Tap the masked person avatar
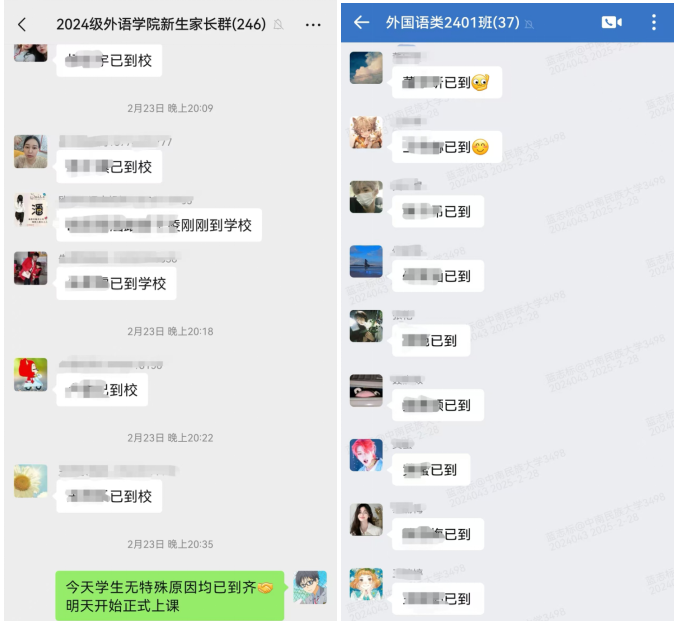 coord(366,197)
